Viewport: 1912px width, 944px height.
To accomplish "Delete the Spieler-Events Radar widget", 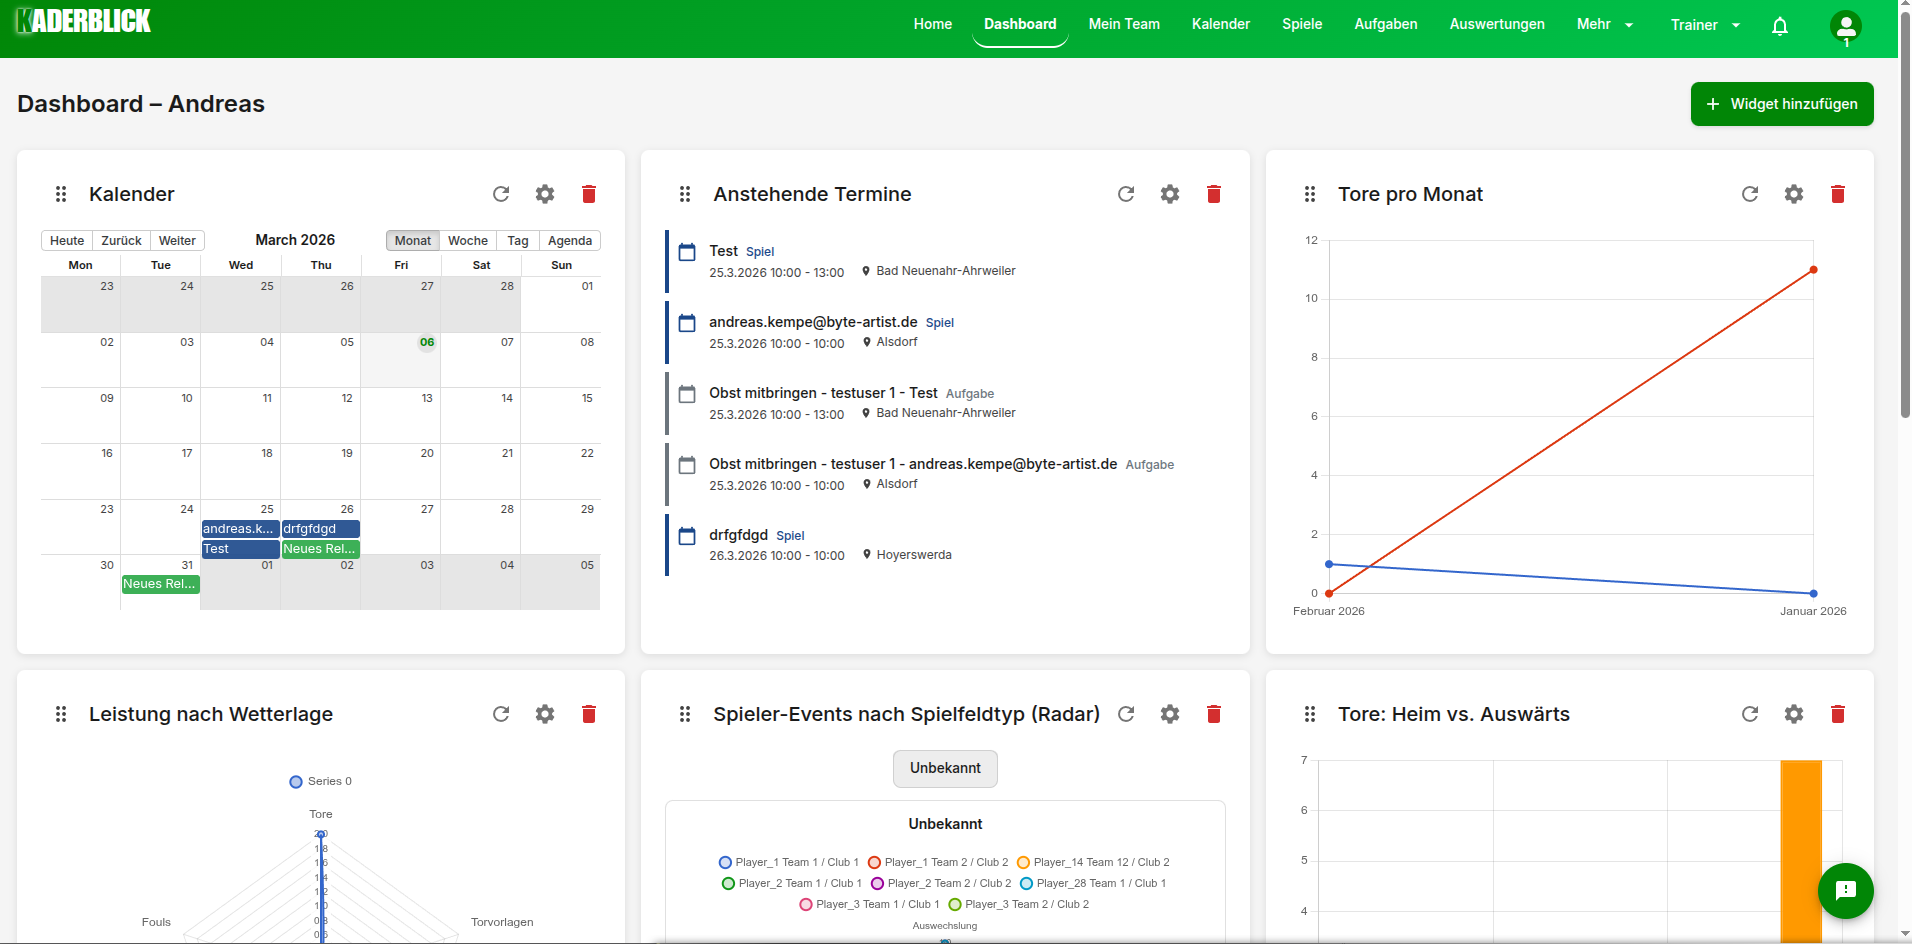I will (1213, 714).
